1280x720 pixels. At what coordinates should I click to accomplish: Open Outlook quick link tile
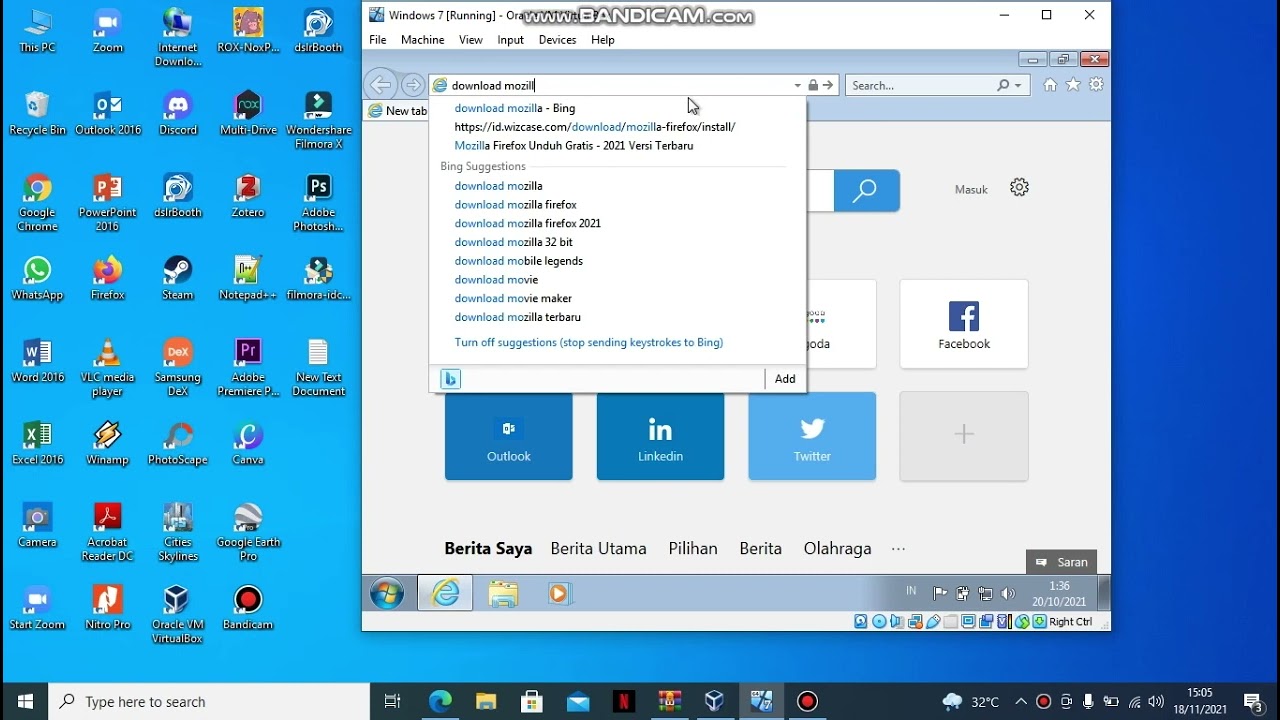coord(509,437)
